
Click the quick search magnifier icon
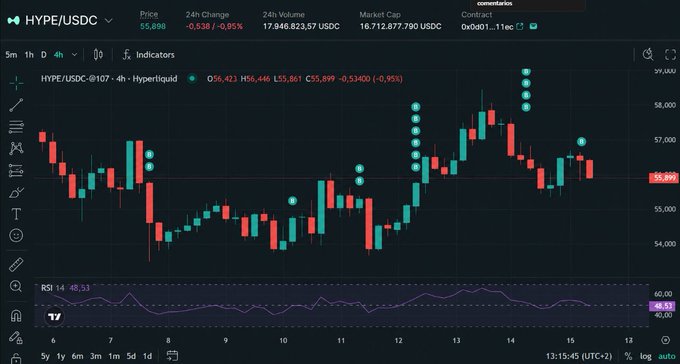[648, 55]
